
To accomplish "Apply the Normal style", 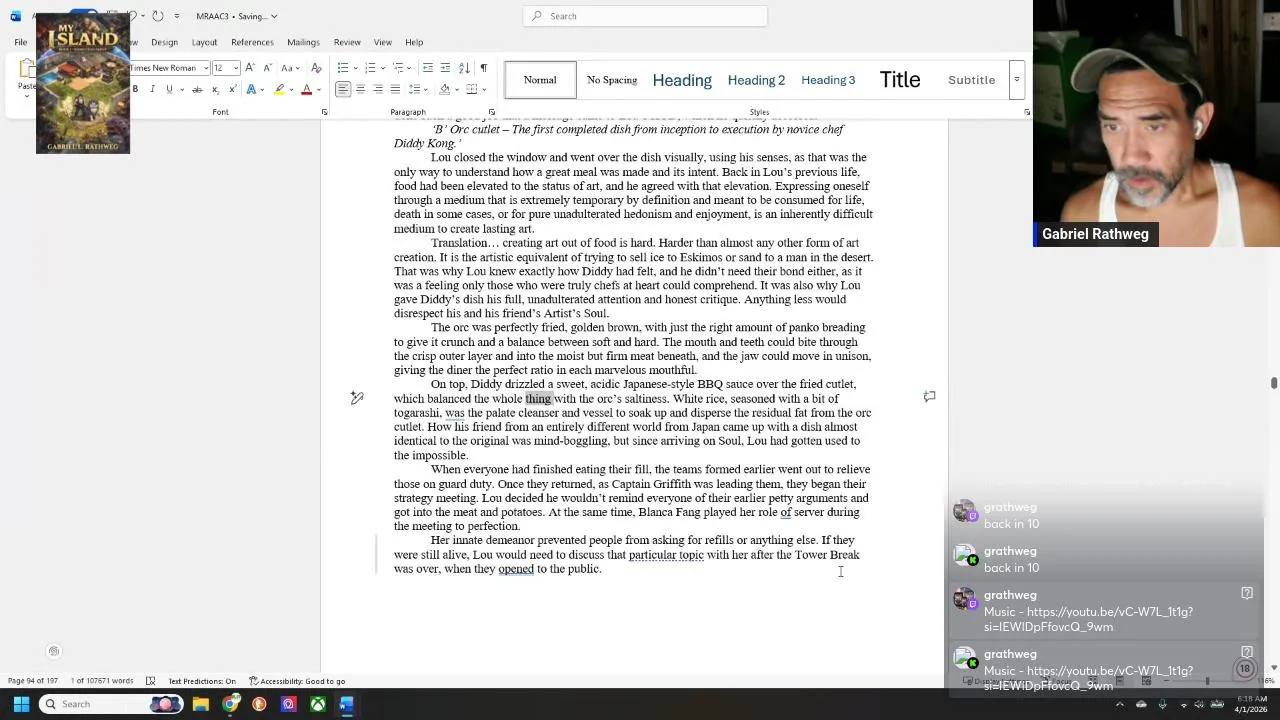I will pos(540,80).
